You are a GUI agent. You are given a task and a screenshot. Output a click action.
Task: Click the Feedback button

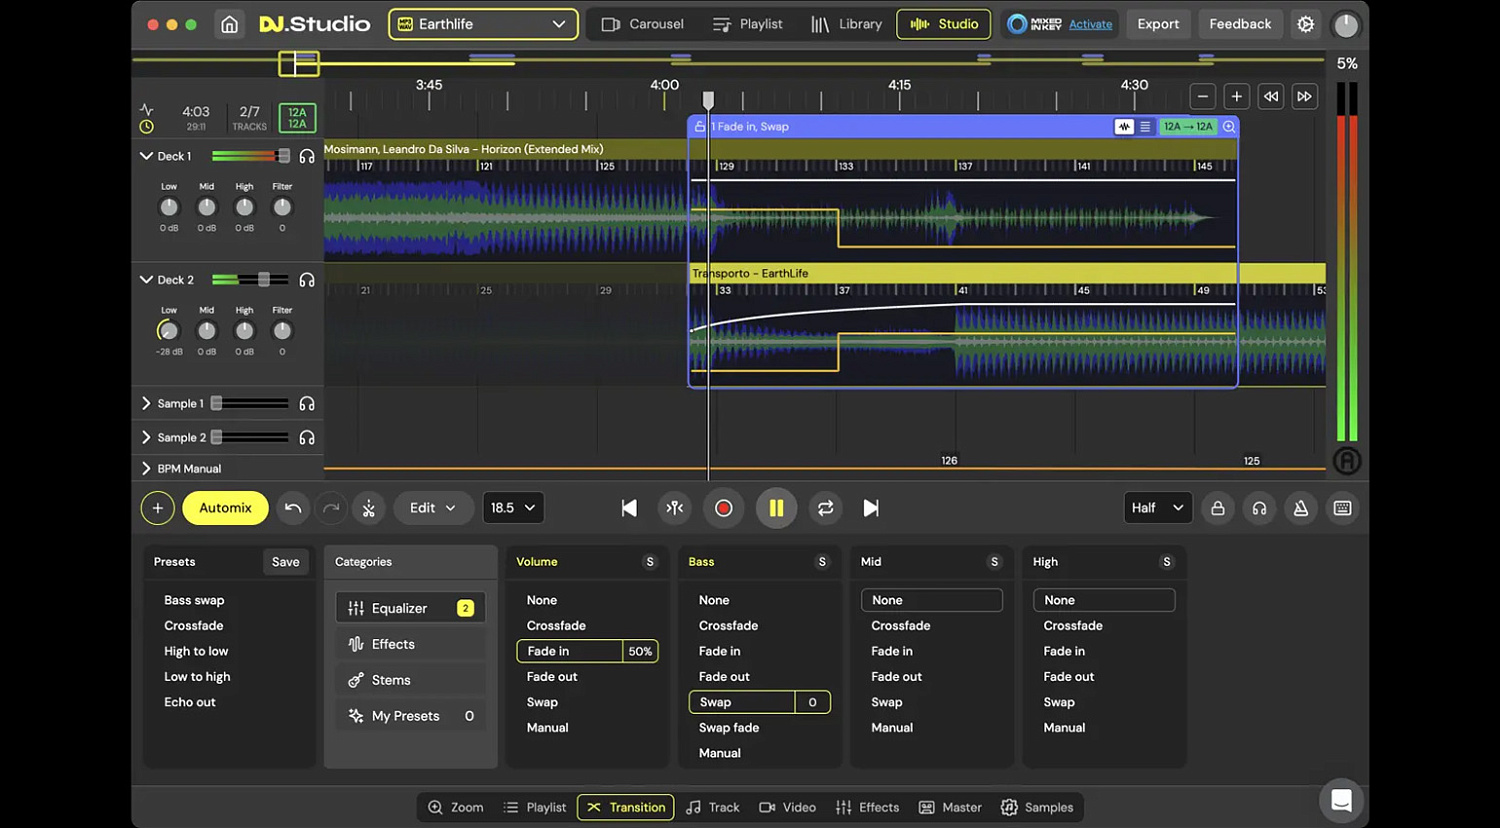click(1240, 24)
